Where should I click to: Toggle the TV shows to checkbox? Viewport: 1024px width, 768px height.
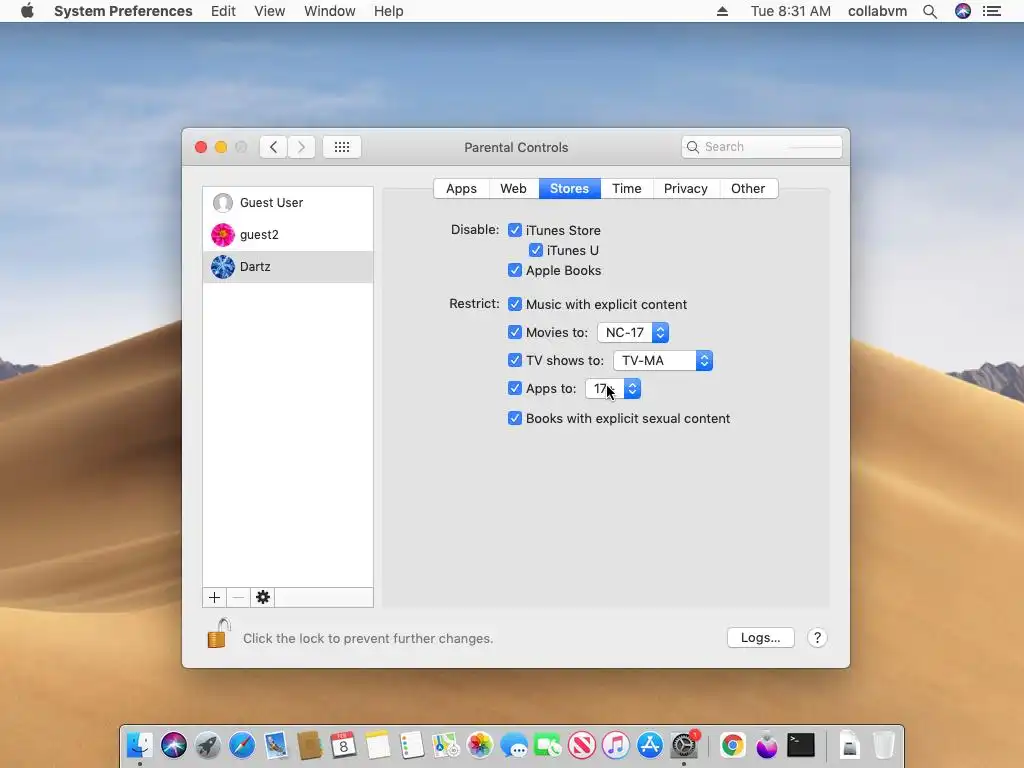[x=515, y=360]
